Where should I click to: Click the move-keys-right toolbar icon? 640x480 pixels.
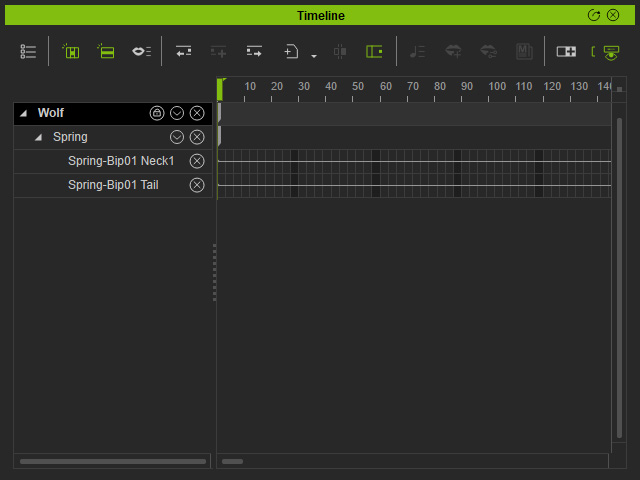[254, 51]
